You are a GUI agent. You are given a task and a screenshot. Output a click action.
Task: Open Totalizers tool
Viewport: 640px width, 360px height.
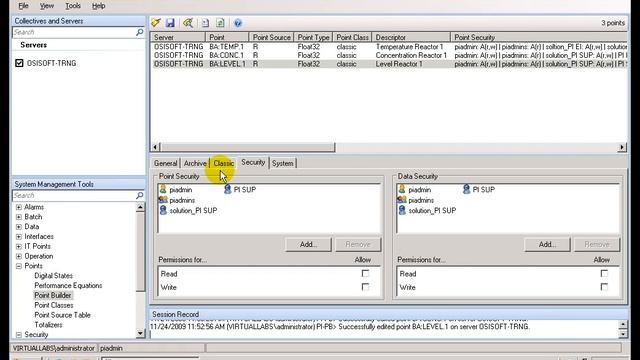tap(48, 324)
